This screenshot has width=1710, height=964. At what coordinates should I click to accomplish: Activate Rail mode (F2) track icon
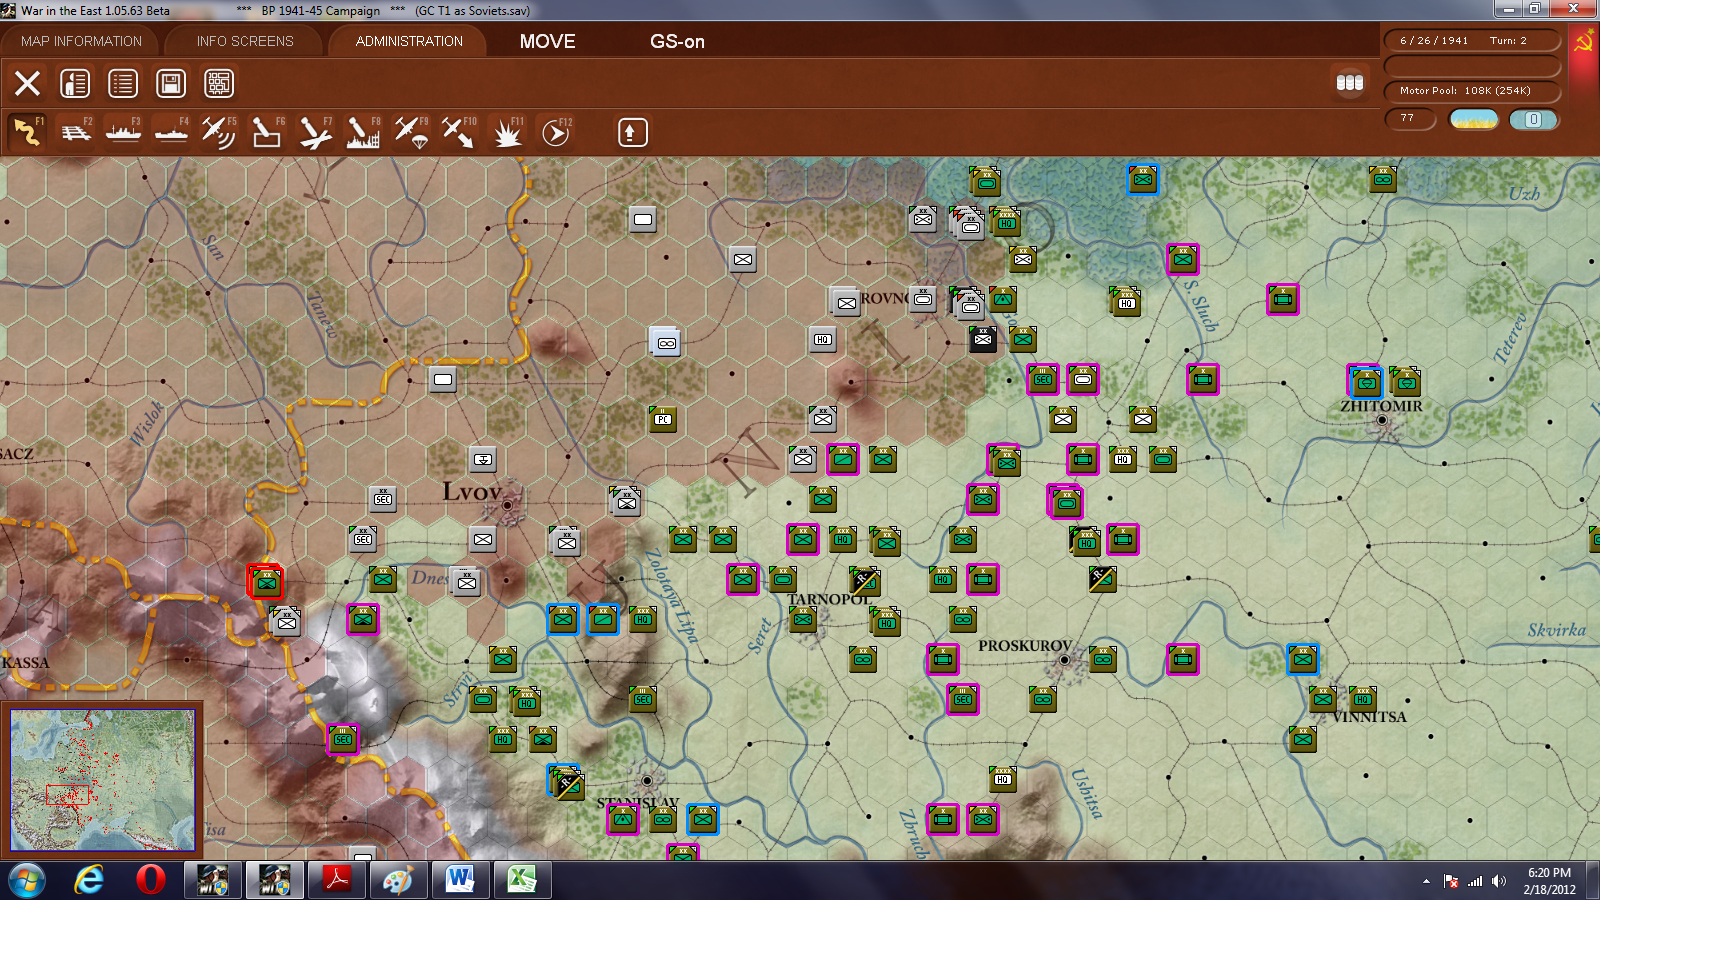[75, 132]
